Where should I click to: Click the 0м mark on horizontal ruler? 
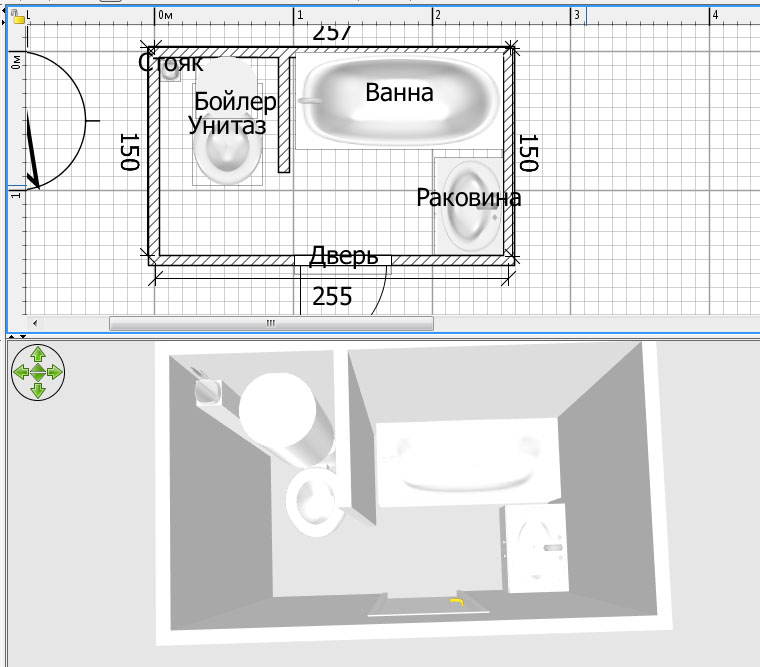coord(165,15)
